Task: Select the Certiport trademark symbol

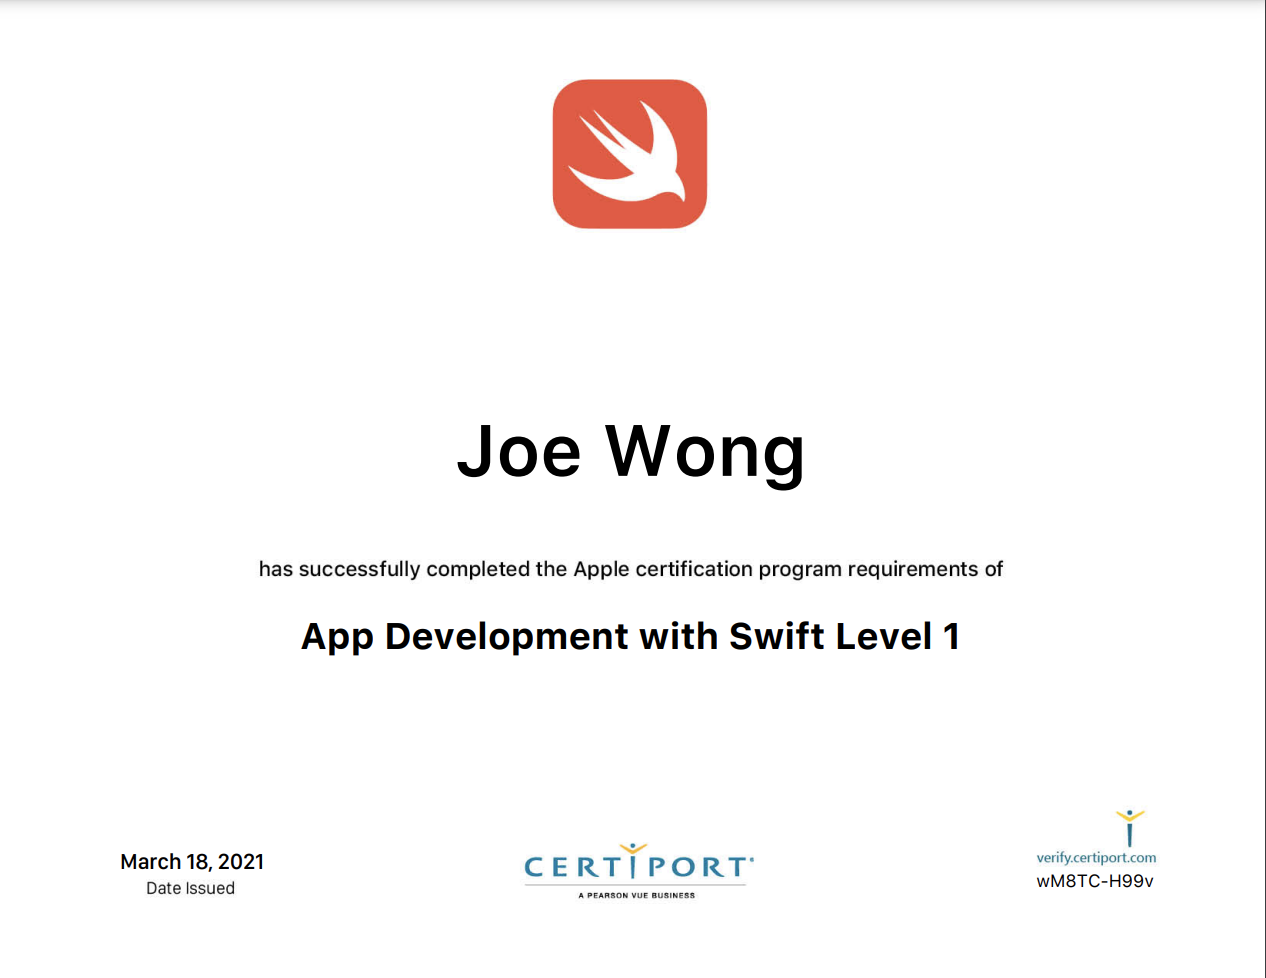Action: [x=752, y=857]
